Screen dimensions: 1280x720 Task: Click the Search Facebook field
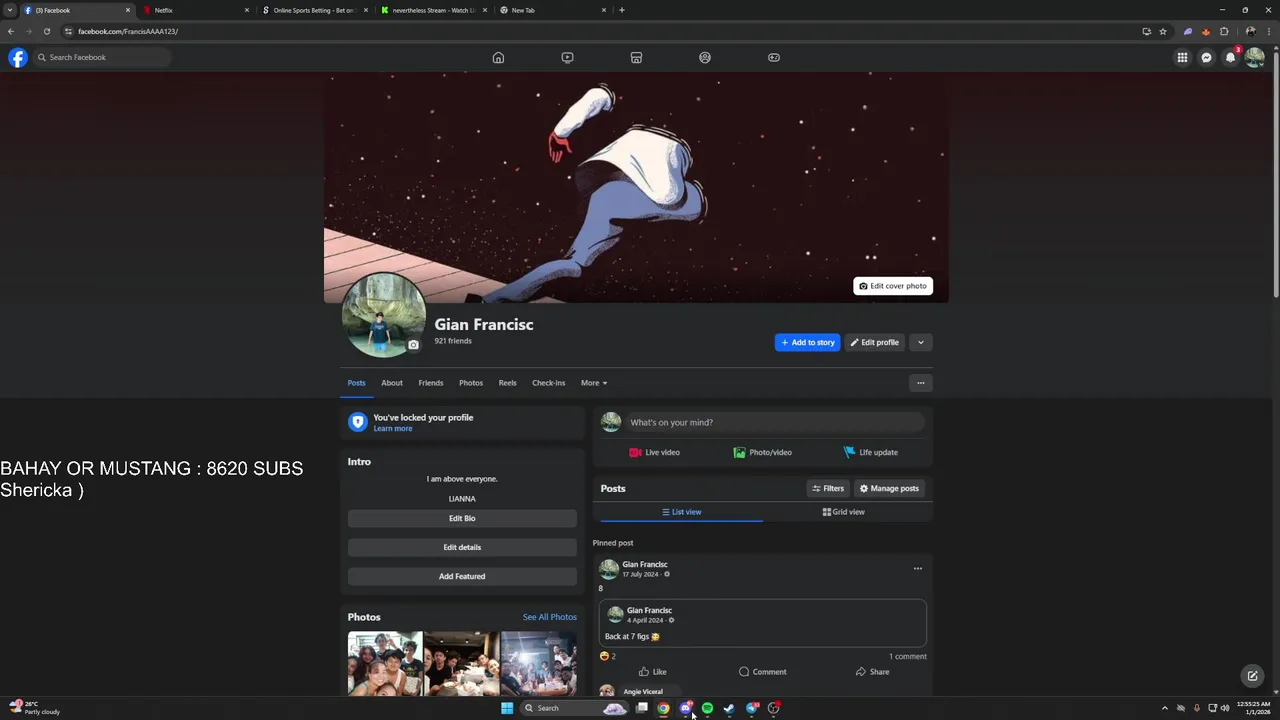click(x=102, y=57)
